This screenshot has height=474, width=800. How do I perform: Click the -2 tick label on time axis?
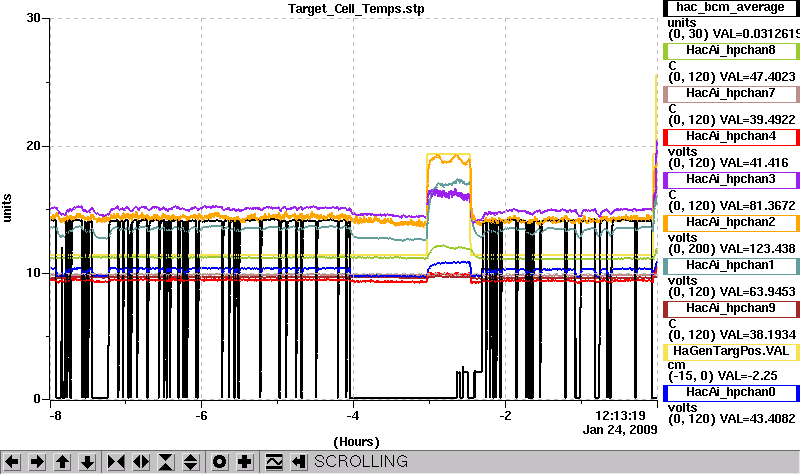click(x=505, y=416)
